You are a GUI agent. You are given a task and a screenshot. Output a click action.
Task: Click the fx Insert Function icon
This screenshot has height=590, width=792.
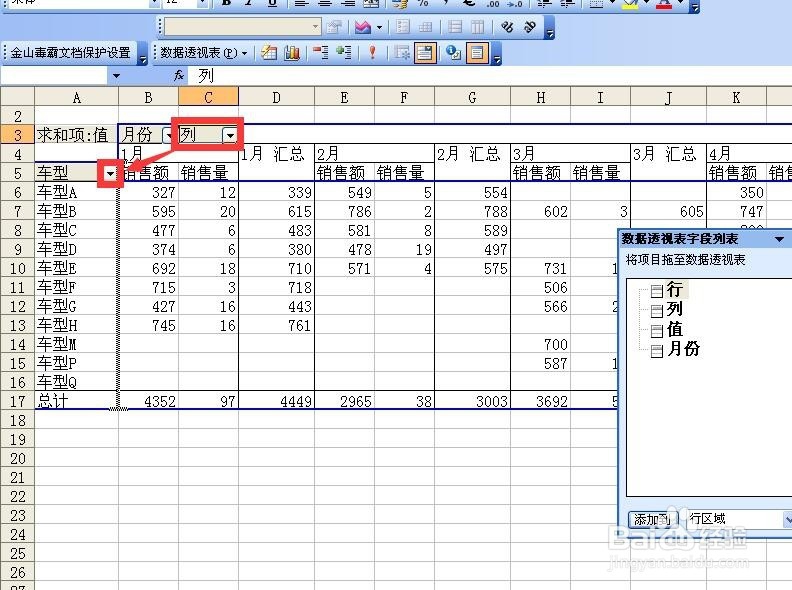click(179, 76)
